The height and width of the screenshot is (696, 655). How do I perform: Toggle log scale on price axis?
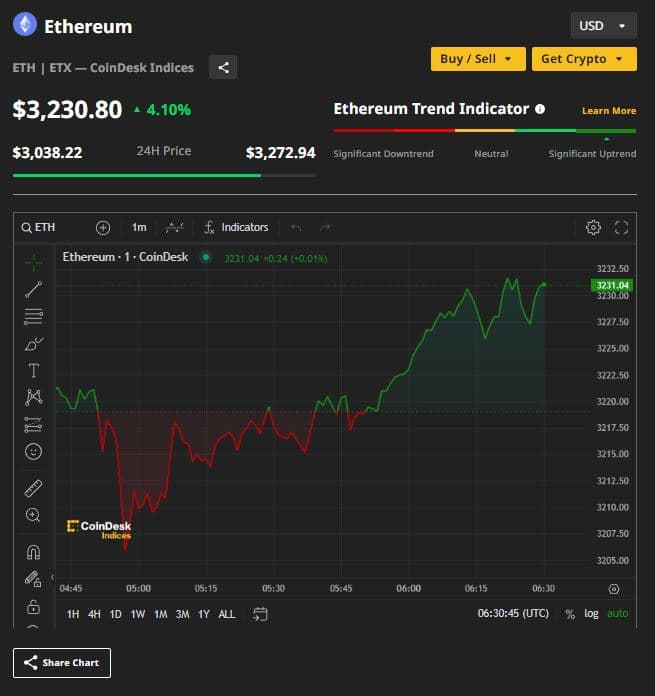coord(592,613)
